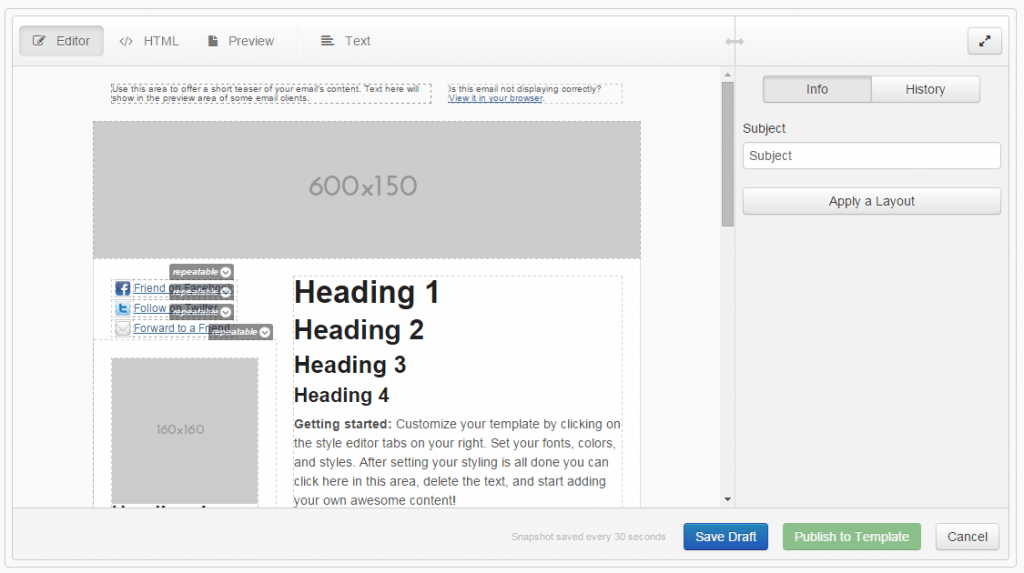Click the editor vertical scrollbar thumb
The image size is (1024, 573).
point(728,154)
